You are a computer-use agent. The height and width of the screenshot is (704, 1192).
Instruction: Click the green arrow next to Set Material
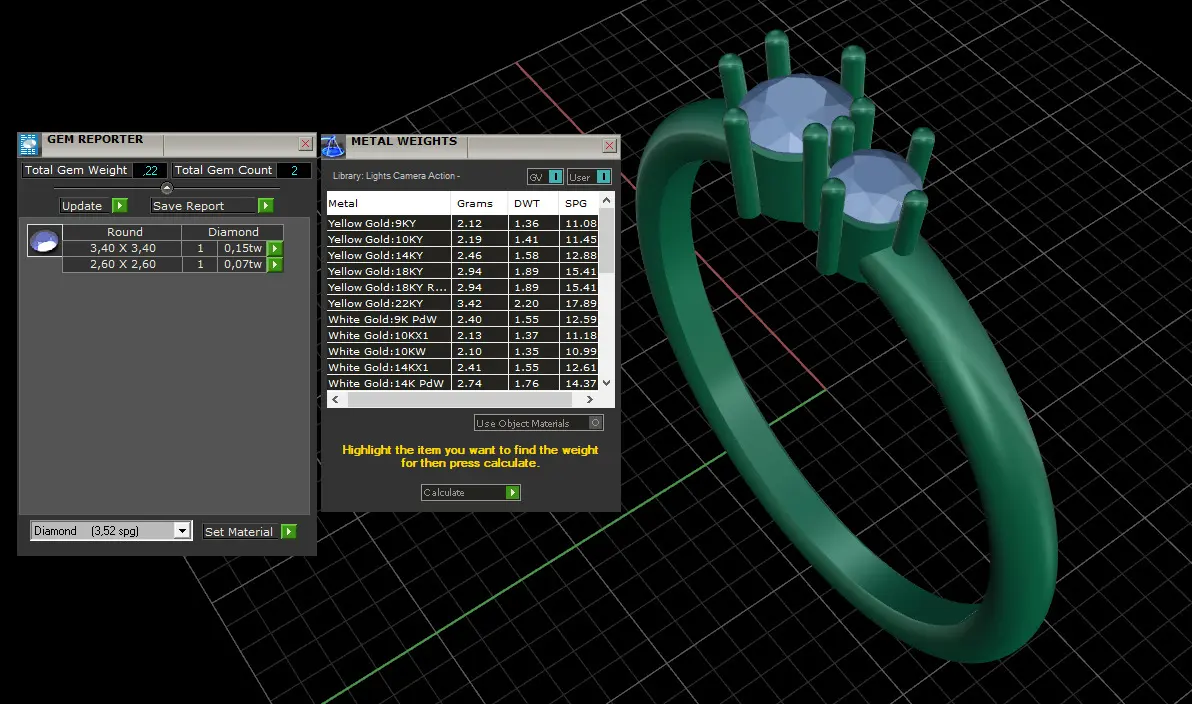click(289, 531)
